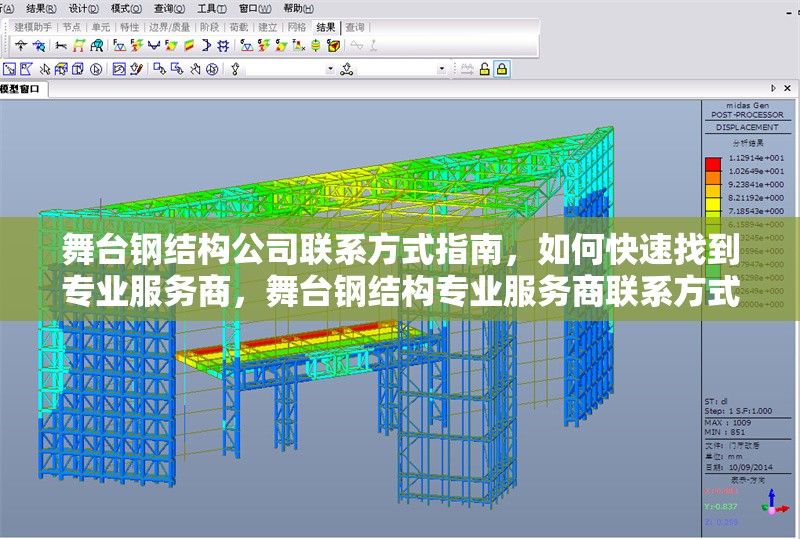The width and height of the screenshot is (800, 539).
Task: Open the node selection dropdown arrow
Action: point(331,69)
